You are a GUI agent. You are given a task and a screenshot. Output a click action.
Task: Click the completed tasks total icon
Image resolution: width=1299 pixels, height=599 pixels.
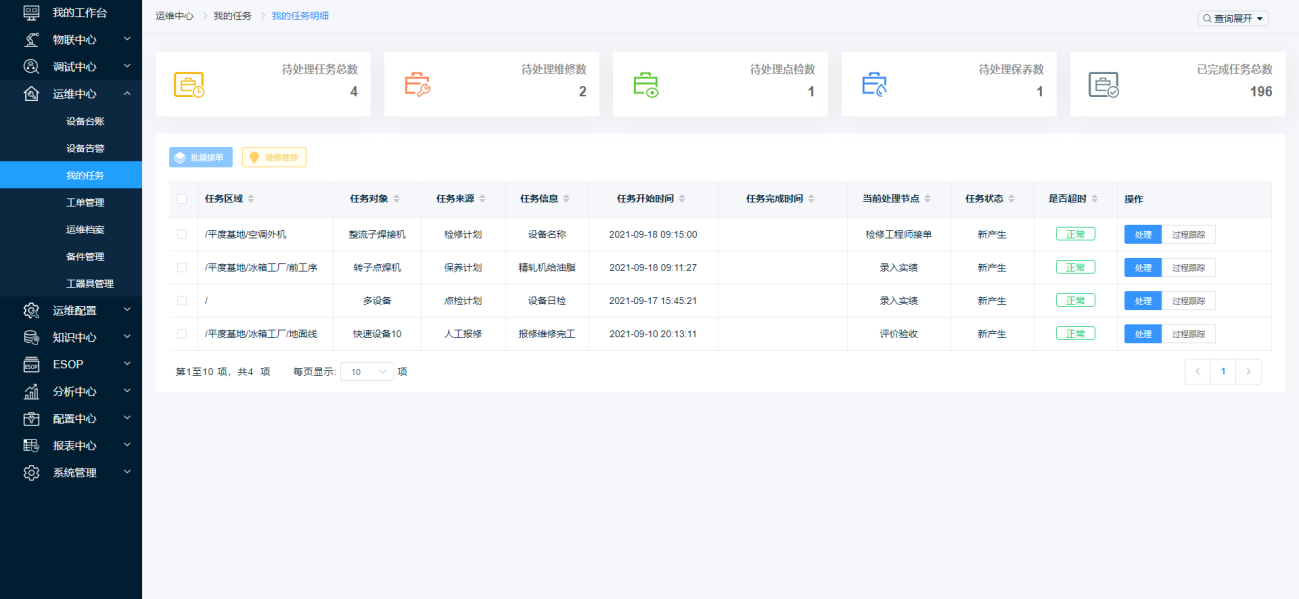(1103, 85)
